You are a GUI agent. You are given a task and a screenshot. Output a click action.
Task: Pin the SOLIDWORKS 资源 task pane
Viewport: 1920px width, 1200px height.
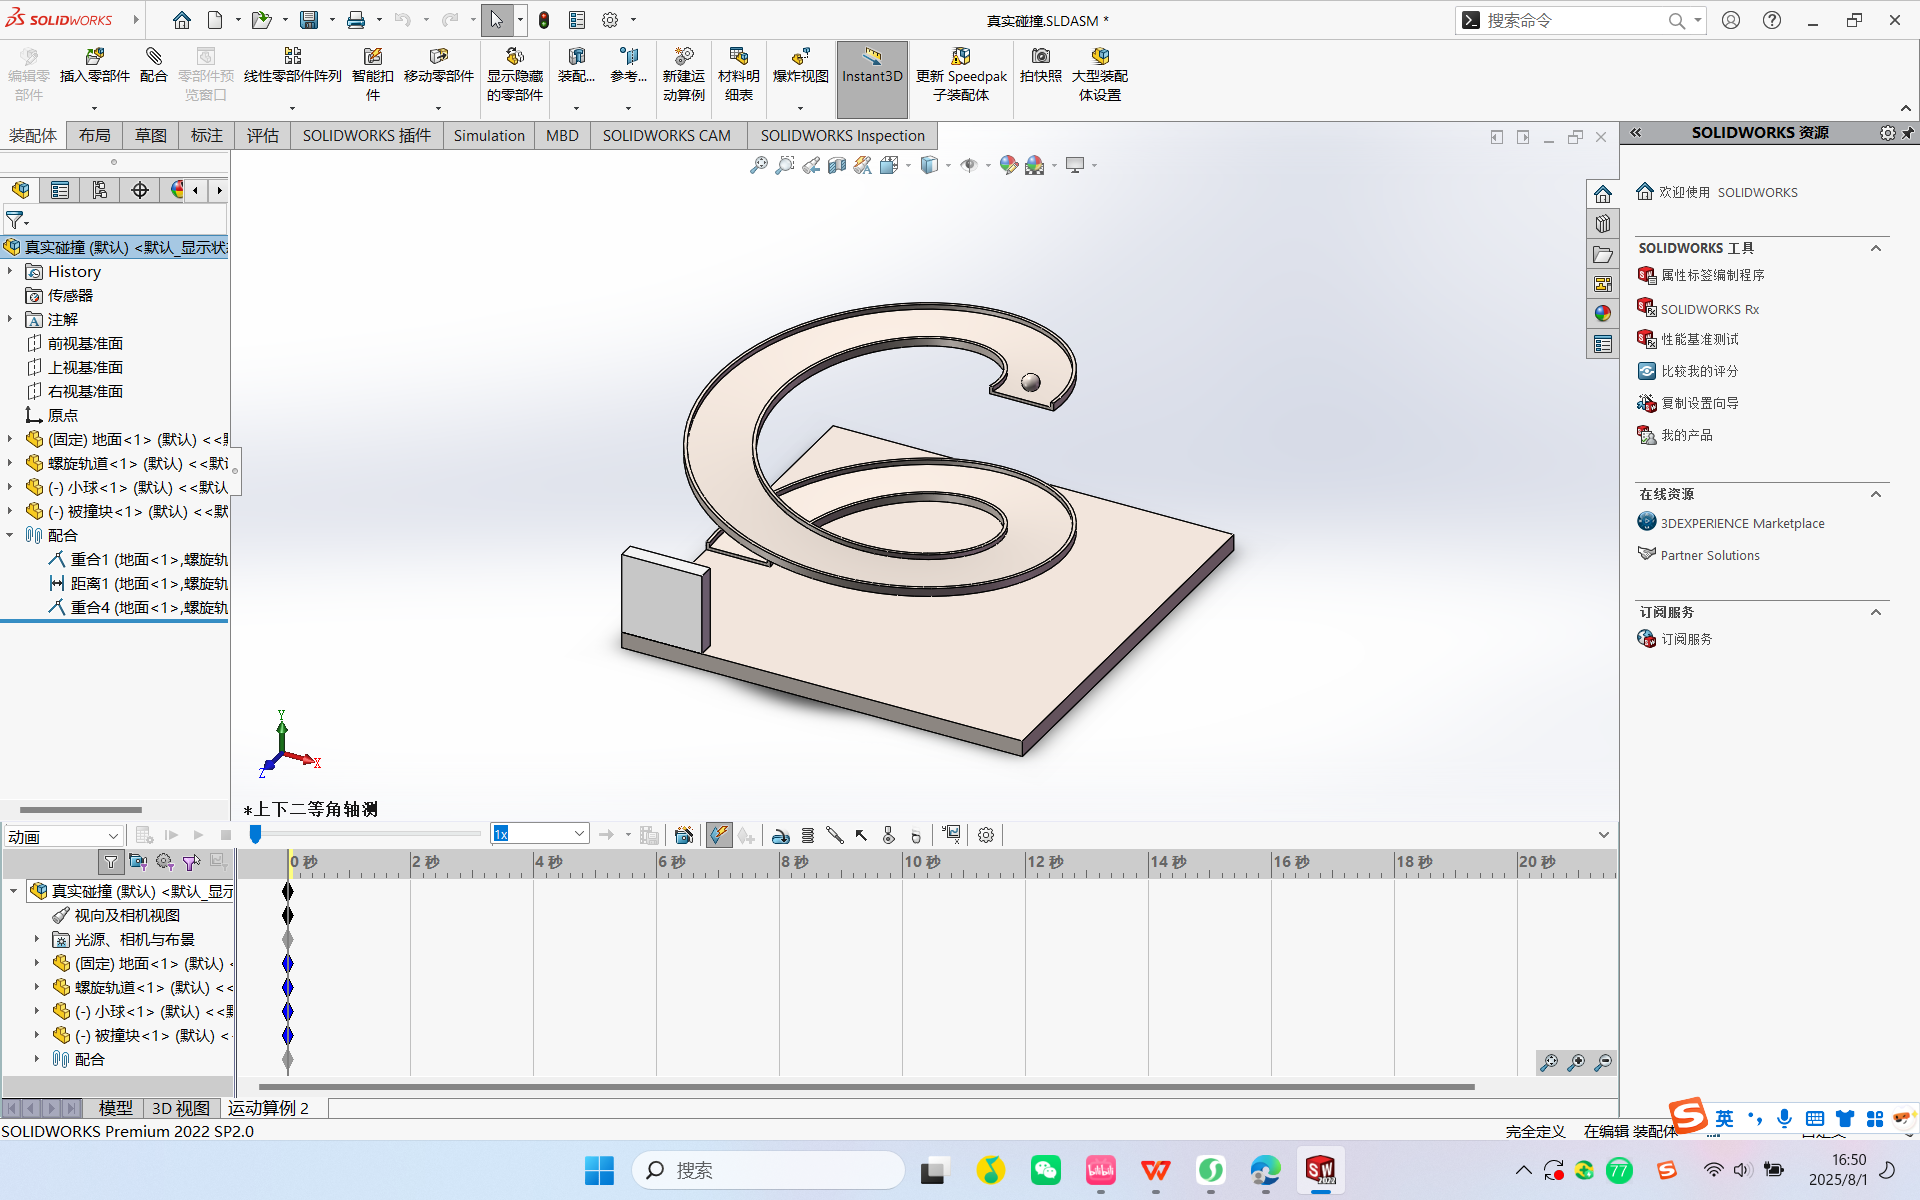(x=1910, y=132)
